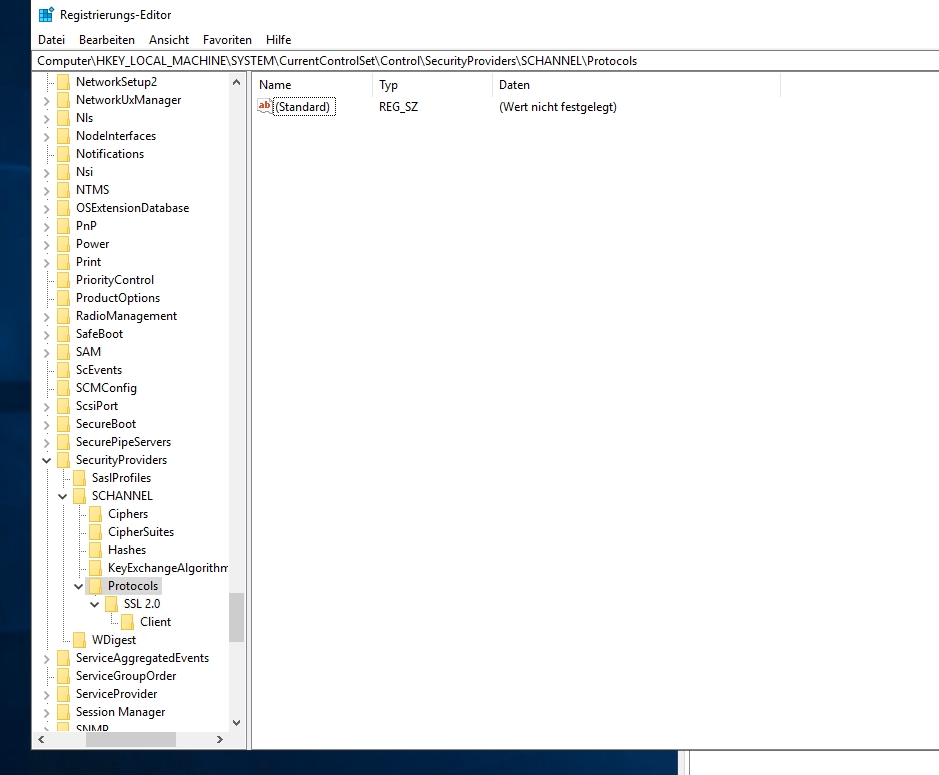The height and width of the screenshot is (775, 939).
Task: Expand the Power key
Action: point(46,244)
